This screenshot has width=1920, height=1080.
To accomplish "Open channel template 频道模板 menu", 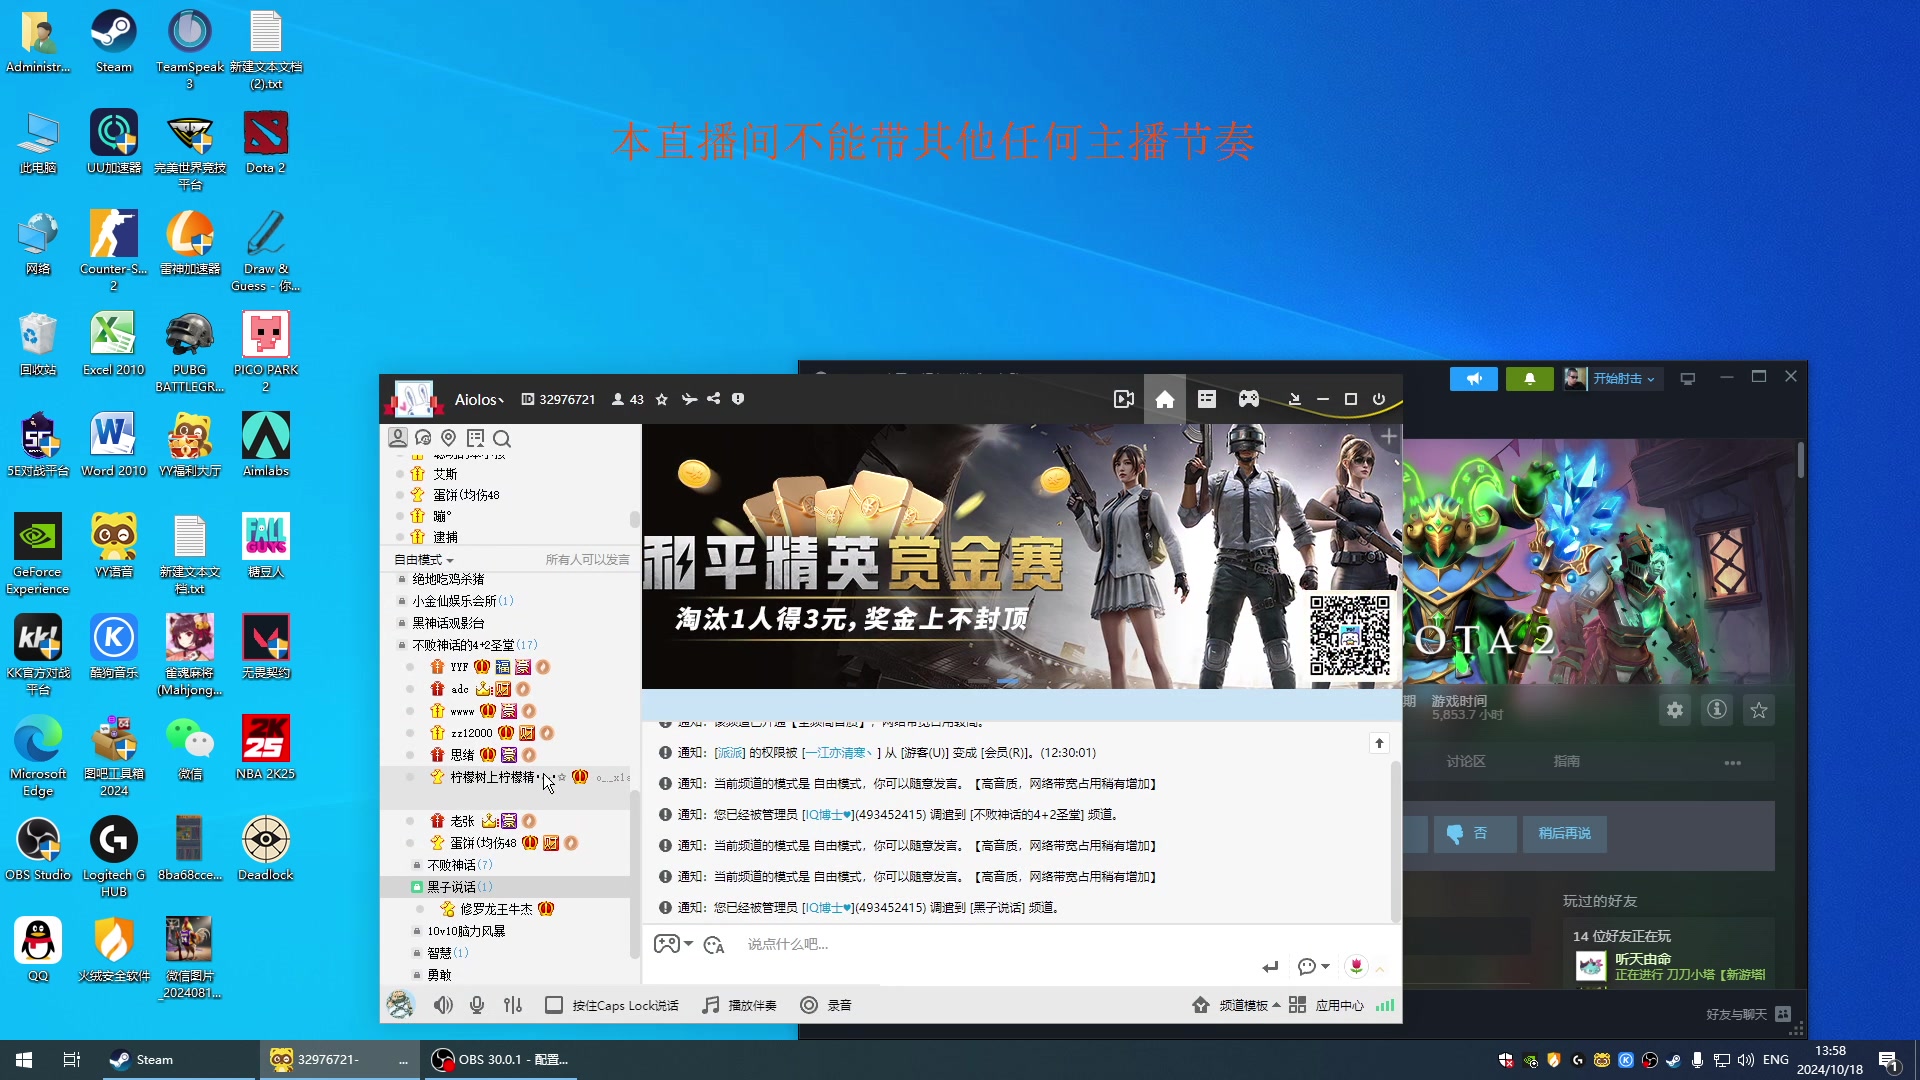I will 1236,1005.
